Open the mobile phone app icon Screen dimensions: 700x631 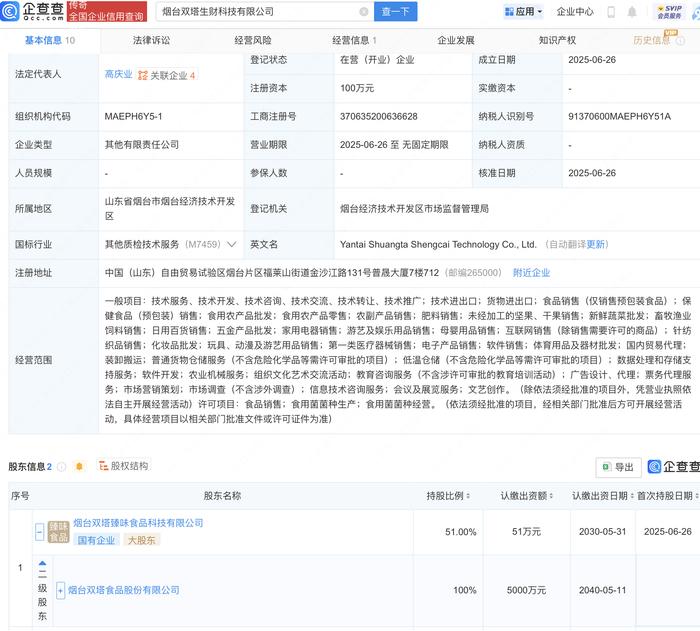(611, 12)
